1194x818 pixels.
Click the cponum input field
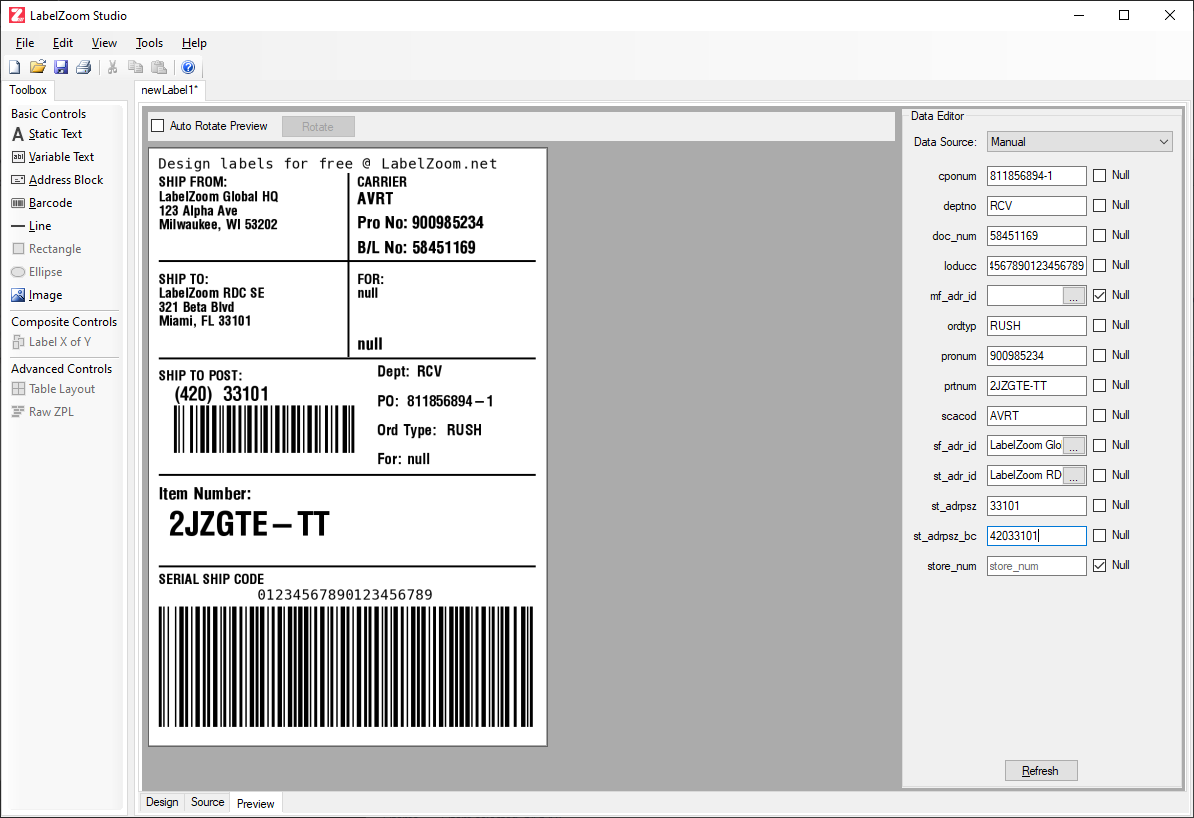tap(1036, 176)
